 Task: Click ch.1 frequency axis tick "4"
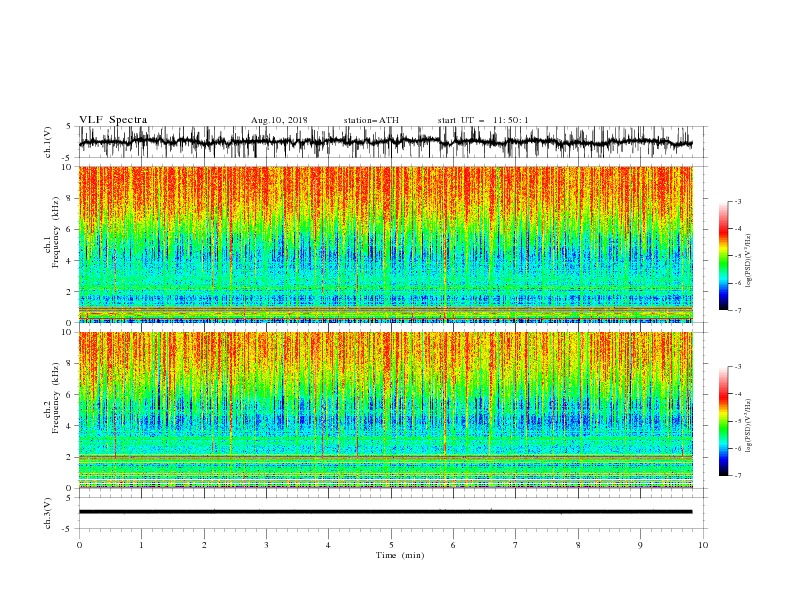(69, 261)
